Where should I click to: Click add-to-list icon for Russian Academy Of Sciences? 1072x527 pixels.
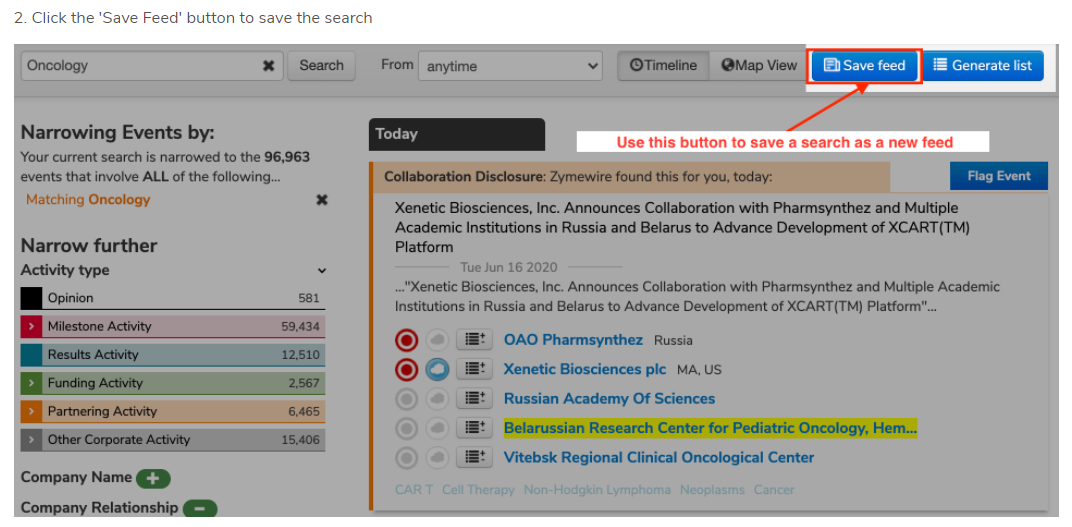[474, 398]
